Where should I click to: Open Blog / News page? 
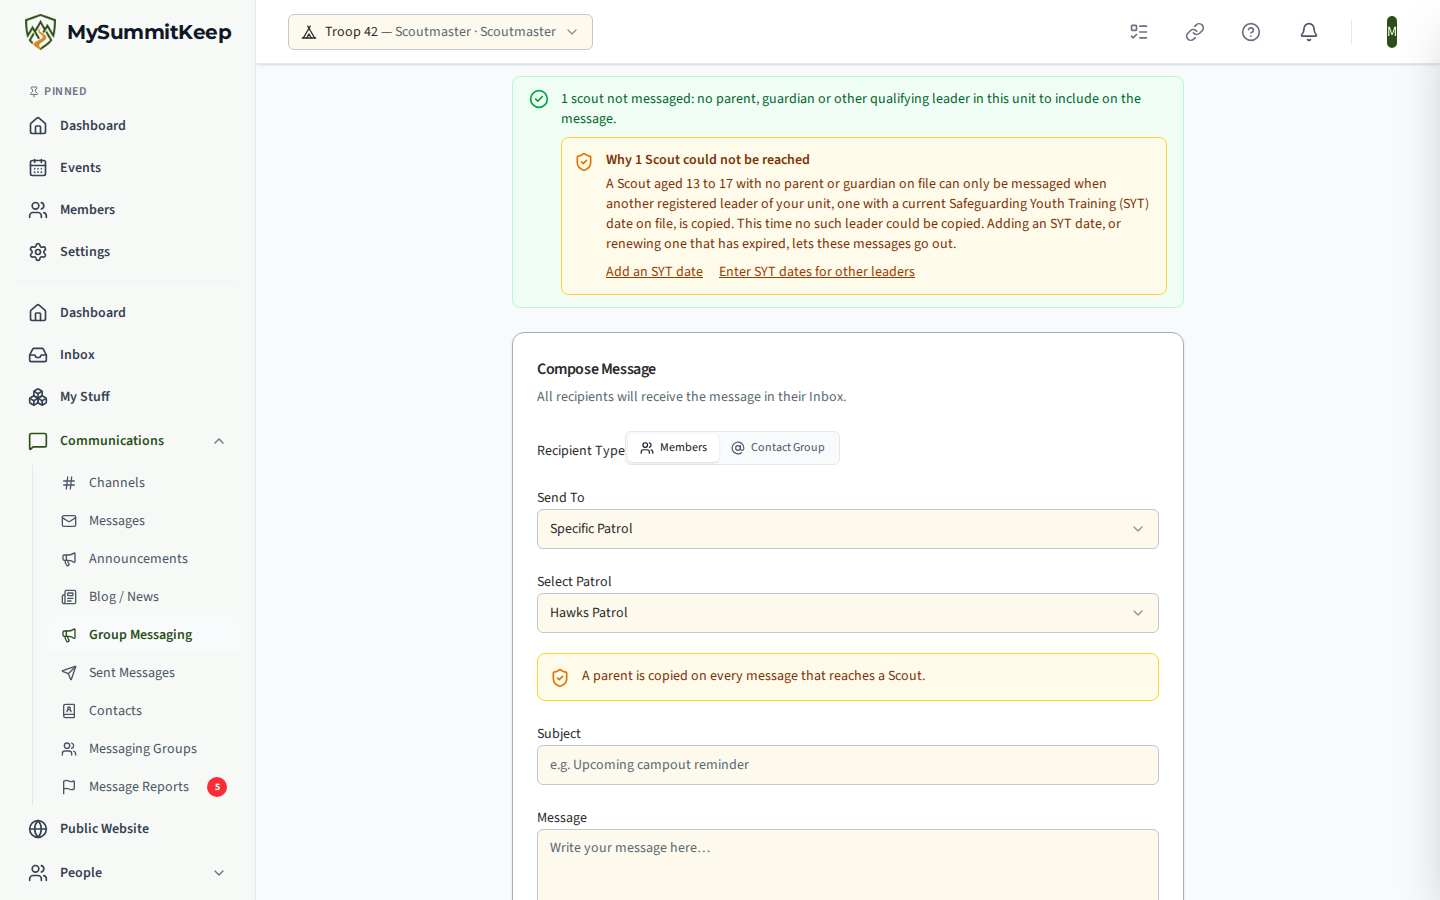click(144, 597)
